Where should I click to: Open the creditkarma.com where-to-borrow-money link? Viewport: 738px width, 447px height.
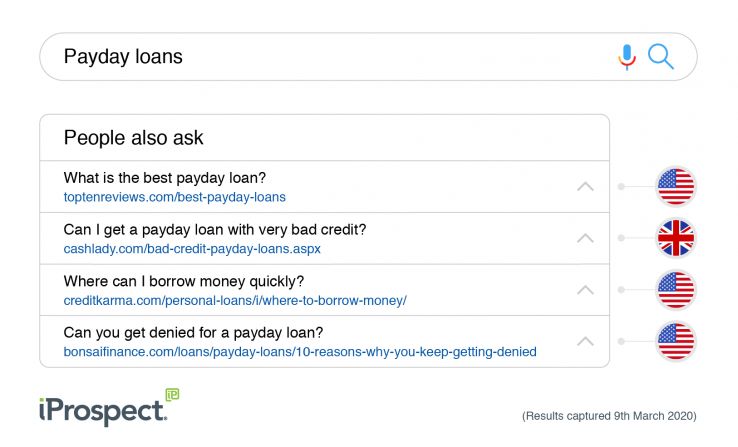(235, 300)
